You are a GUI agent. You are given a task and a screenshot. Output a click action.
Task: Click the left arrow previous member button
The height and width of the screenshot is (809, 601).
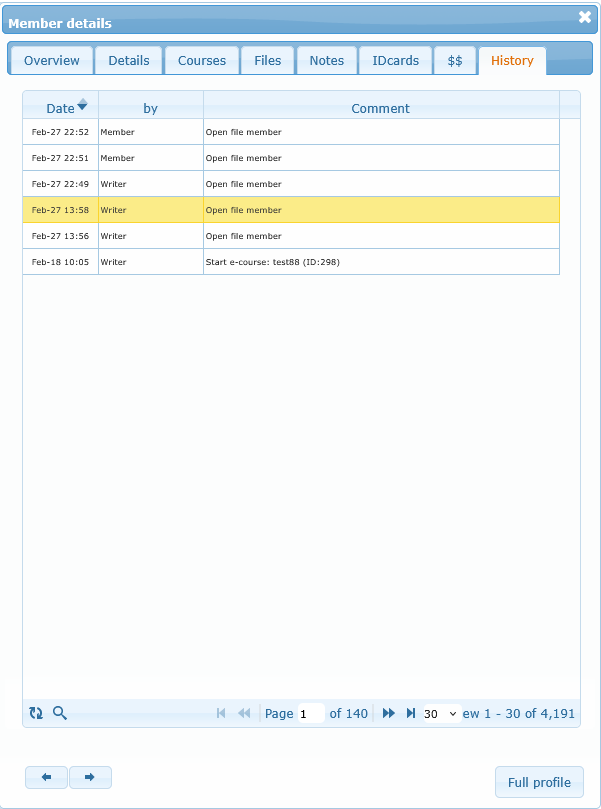tap(47, 777)
